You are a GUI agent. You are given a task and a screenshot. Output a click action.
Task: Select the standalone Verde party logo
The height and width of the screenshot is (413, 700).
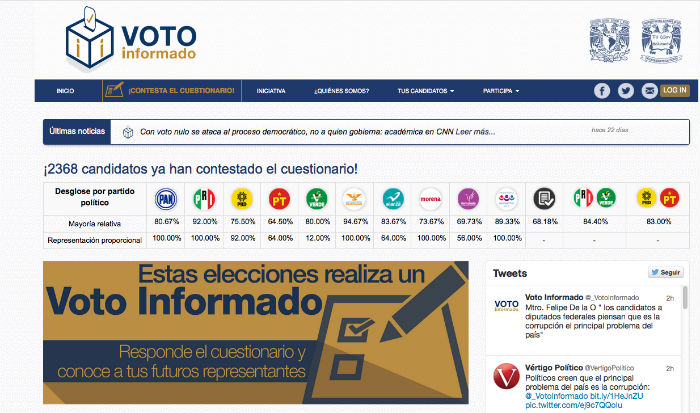coord(317,199)
